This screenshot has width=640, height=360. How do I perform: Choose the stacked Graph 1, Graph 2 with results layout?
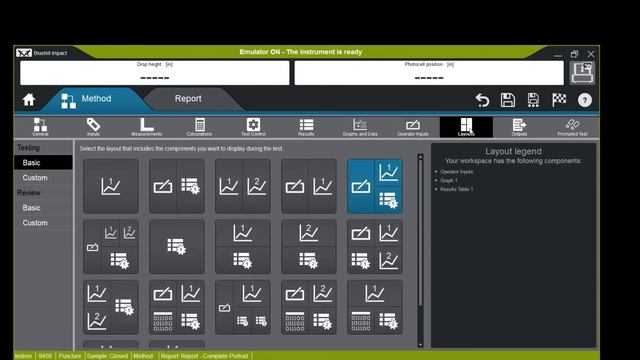click(x=111, y=307)
